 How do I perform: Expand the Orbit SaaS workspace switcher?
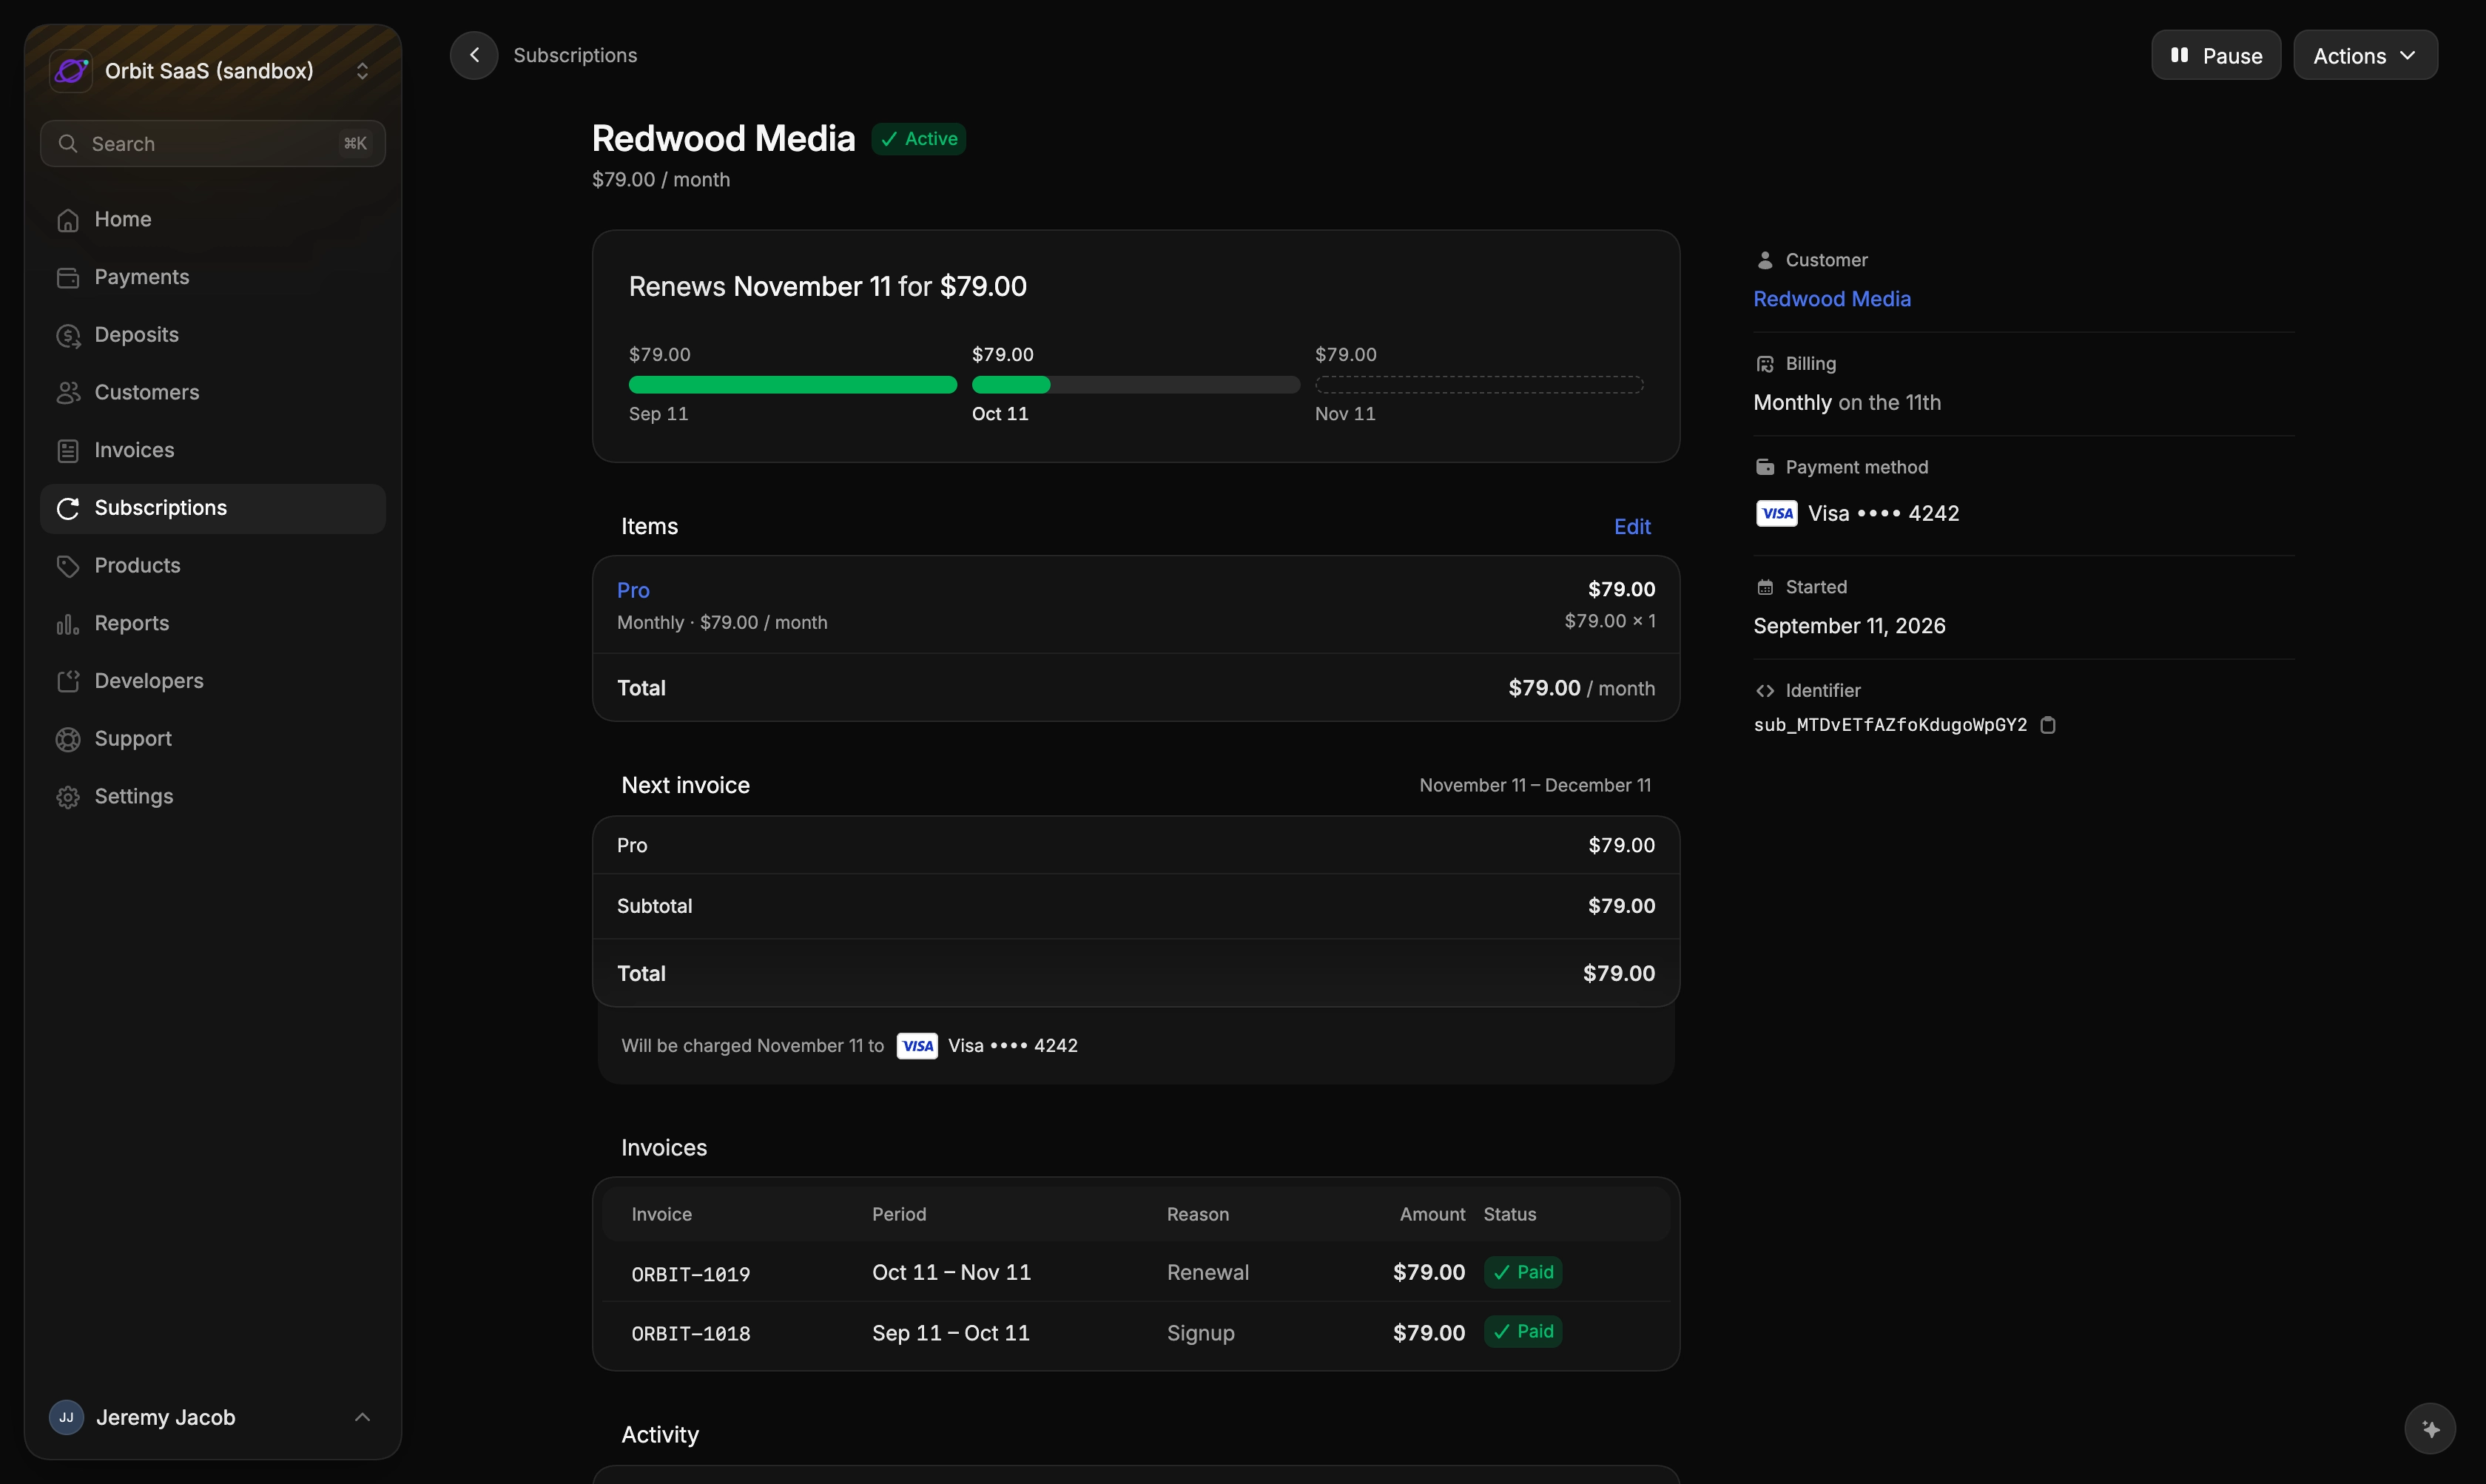pos(362,71)
